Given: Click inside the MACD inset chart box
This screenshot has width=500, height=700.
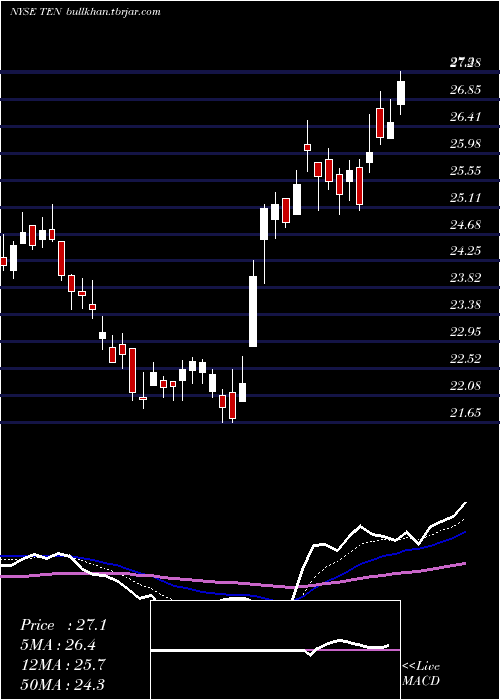Looking at the screenshot, I should (x=275, y=650).
